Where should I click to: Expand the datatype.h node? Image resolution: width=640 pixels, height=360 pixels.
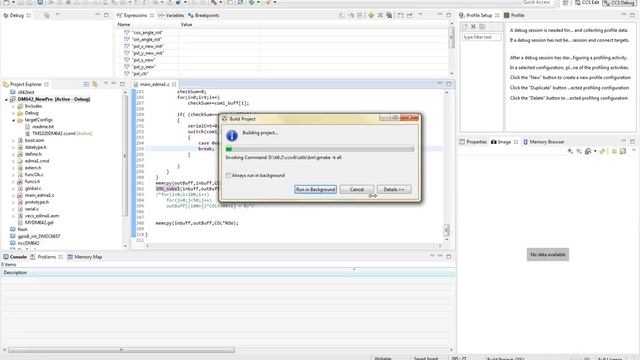tap(13, 148)
